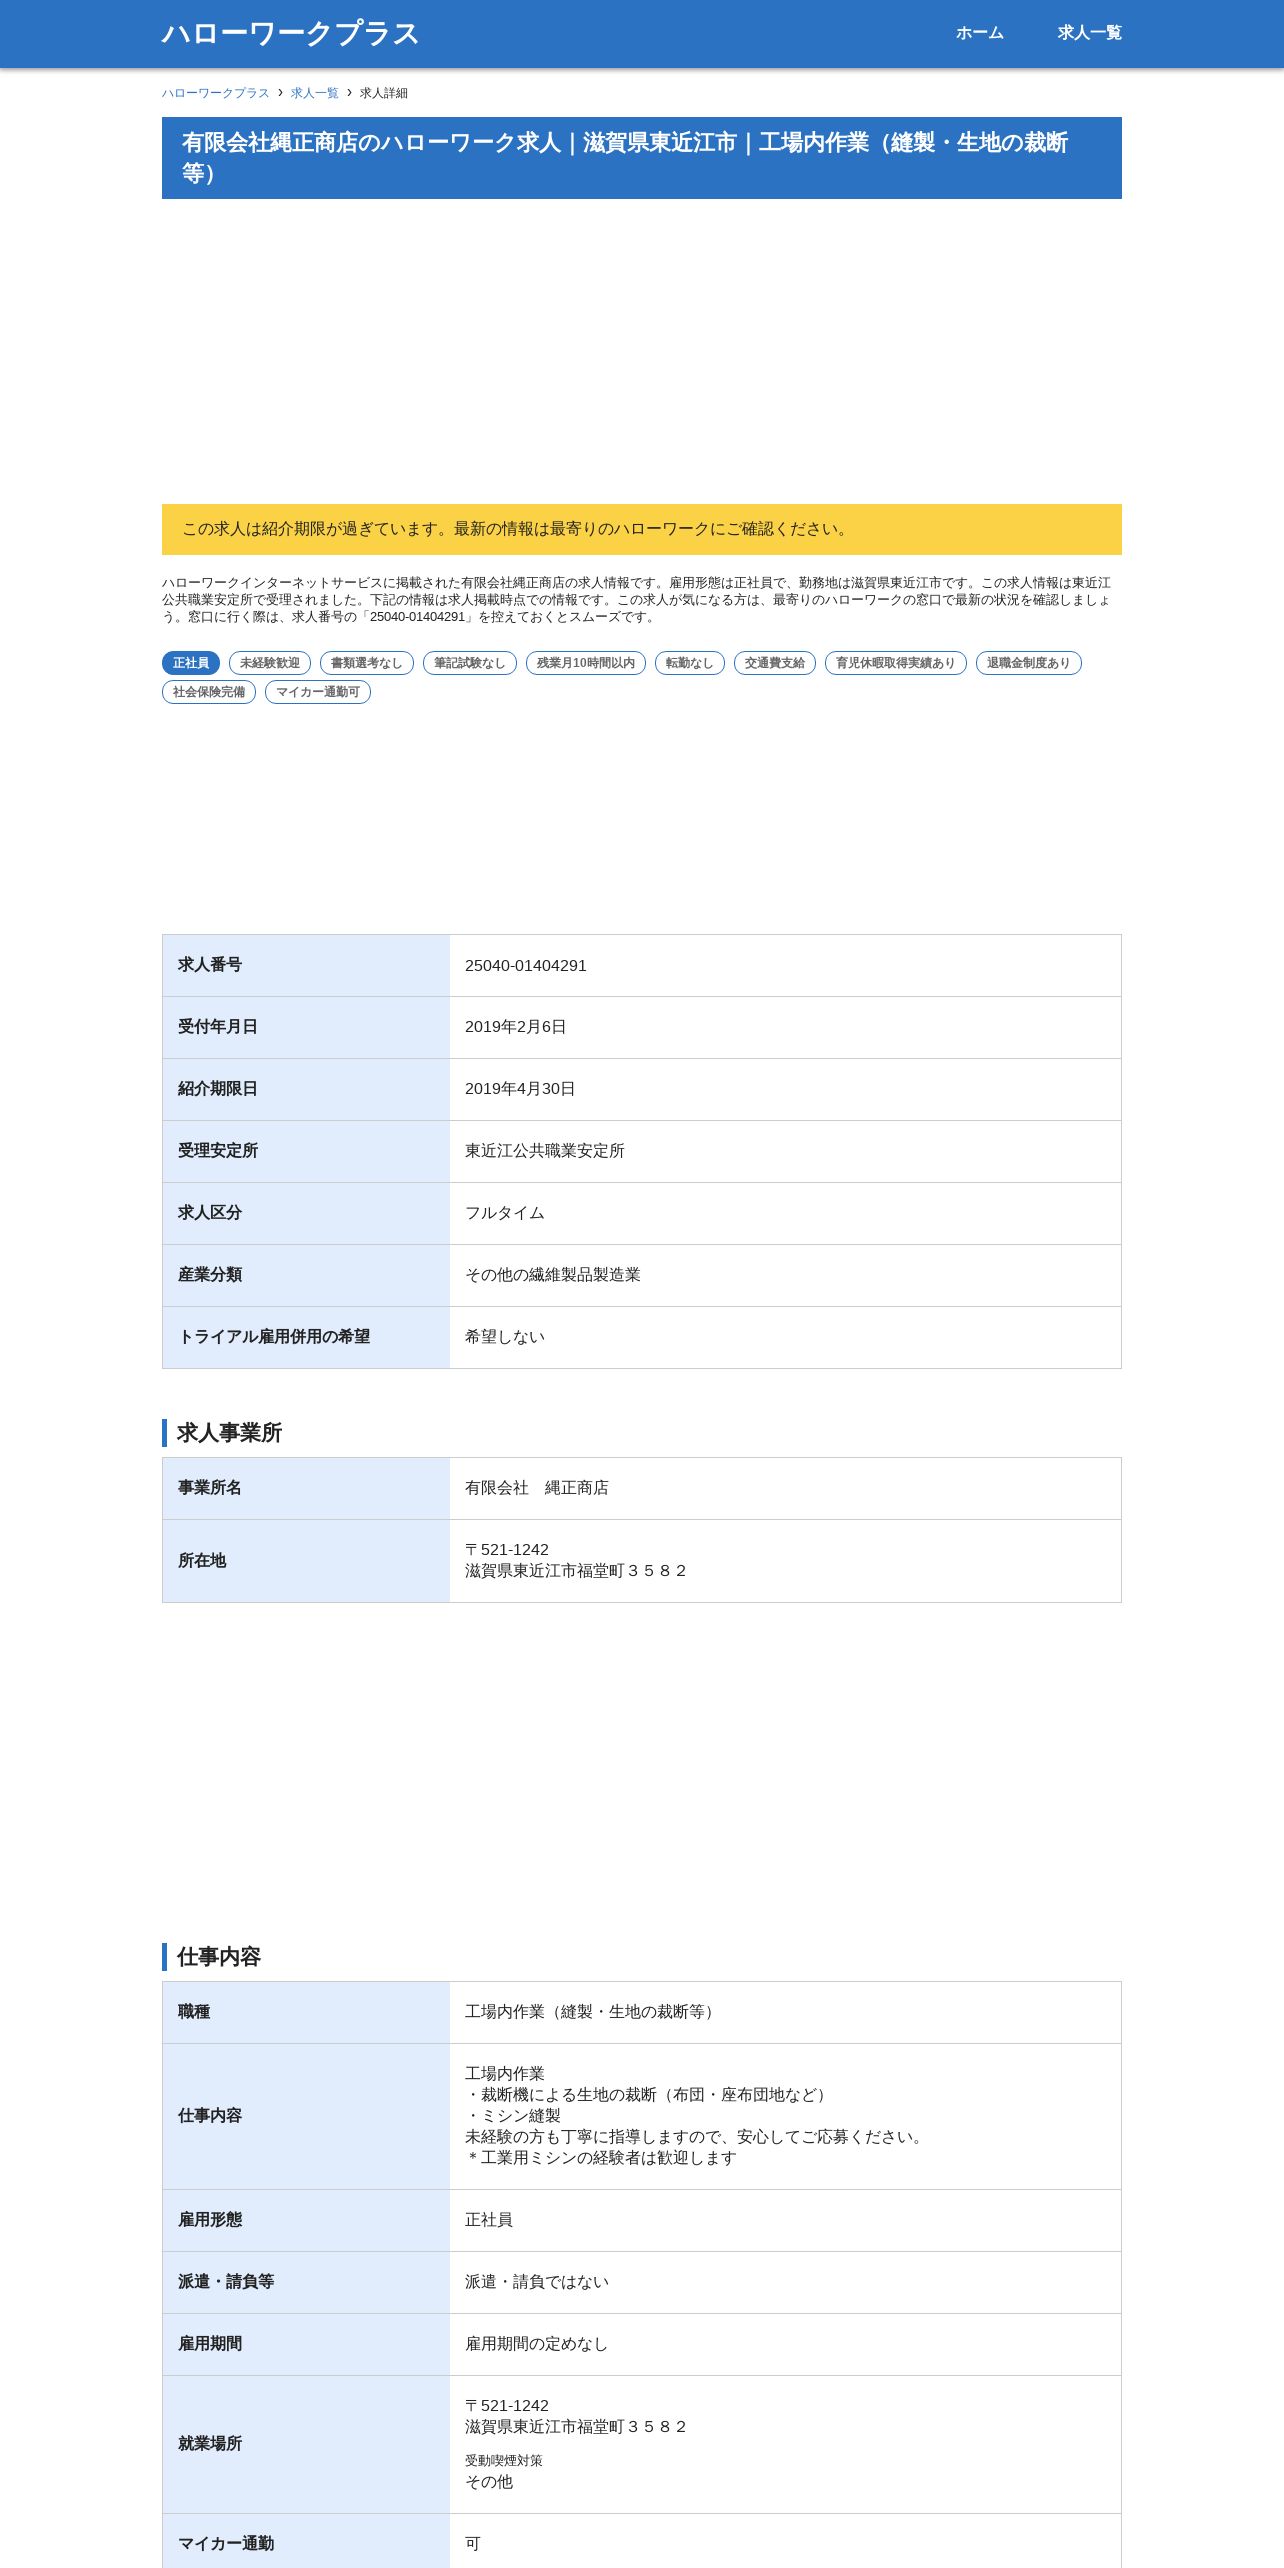The height and width of the screenshot is (2568, 1284).
Task: Select the 残業月10時間以内 tag
Action: (x=586, y=663)
